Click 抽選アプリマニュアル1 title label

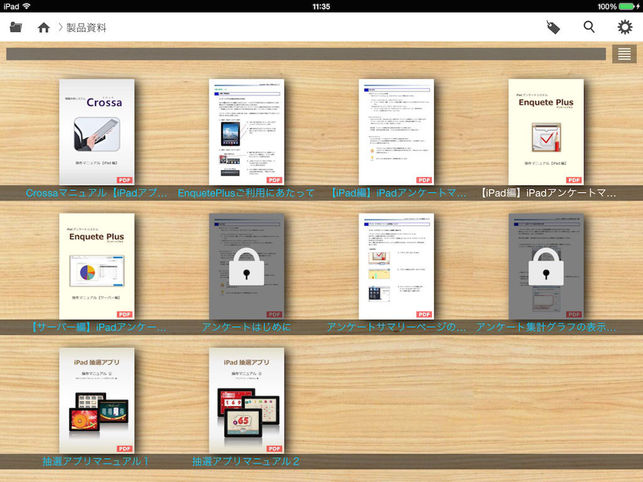(x=96, y=461)
